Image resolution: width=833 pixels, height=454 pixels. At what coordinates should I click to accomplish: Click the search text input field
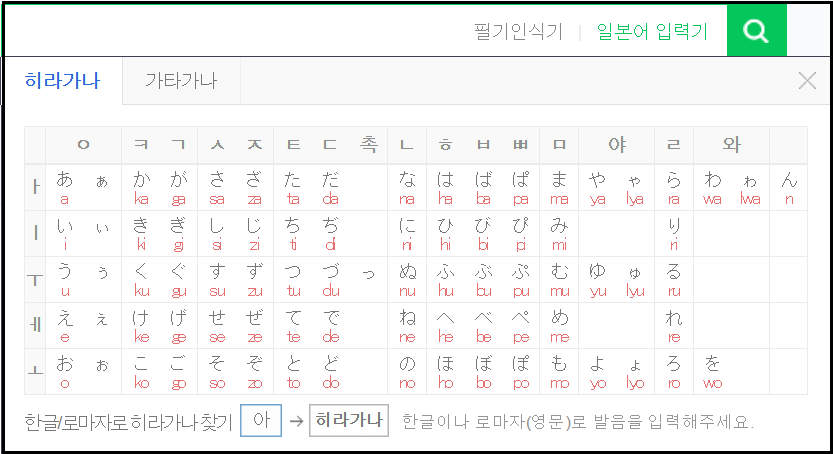(236, 30)
